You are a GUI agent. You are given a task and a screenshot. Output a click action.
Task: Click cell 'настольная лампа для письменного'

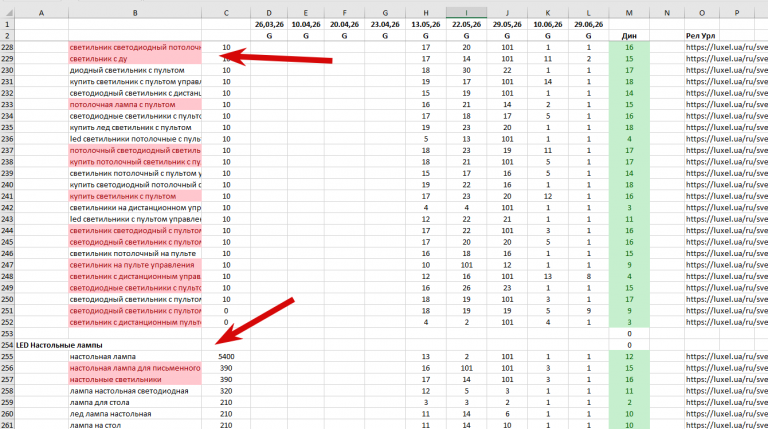tap(135, 368)
